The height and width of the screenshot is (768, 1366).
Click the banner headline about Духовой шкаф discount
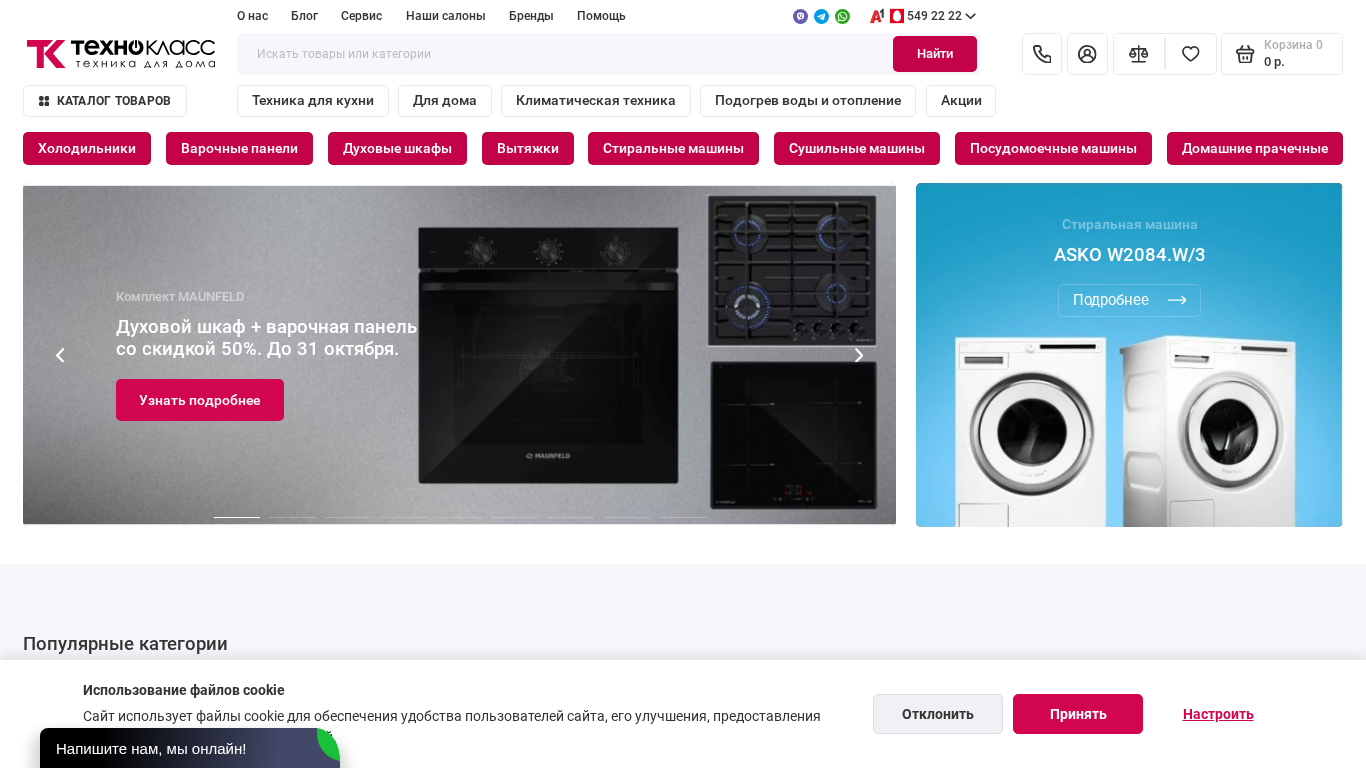tap(267, 338)
